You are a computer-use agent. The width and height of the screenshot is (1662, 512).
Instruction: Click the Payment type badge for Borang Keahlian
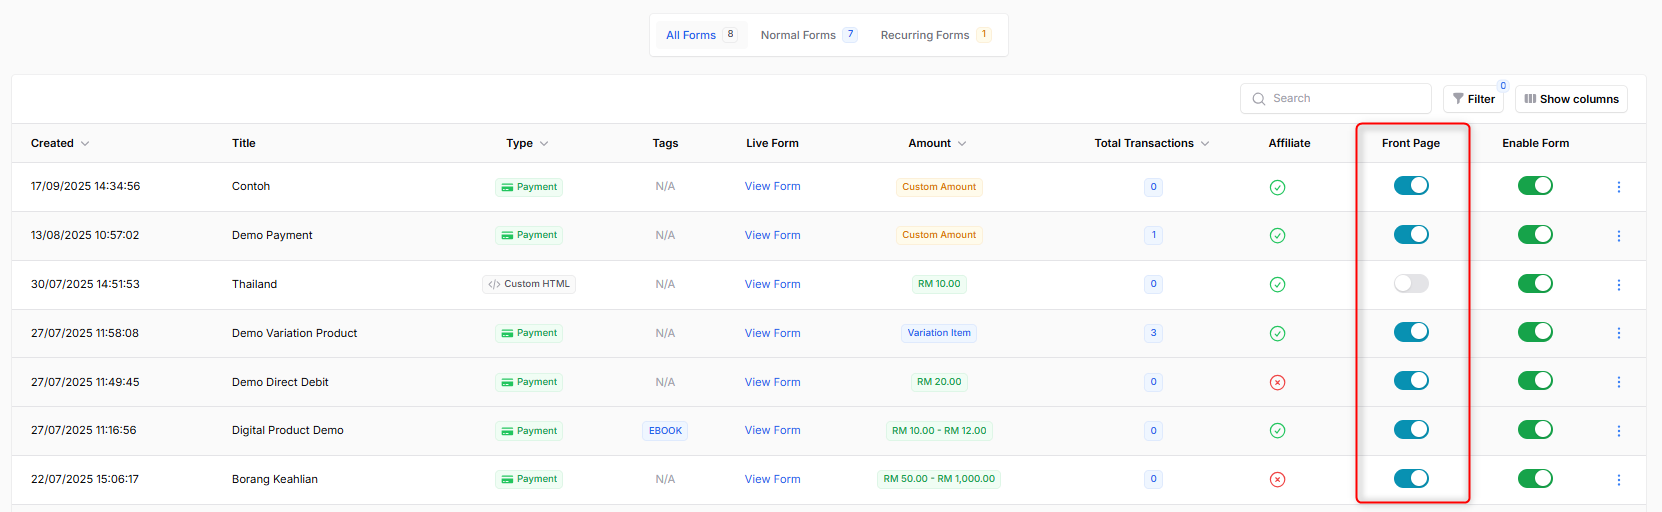529,479
